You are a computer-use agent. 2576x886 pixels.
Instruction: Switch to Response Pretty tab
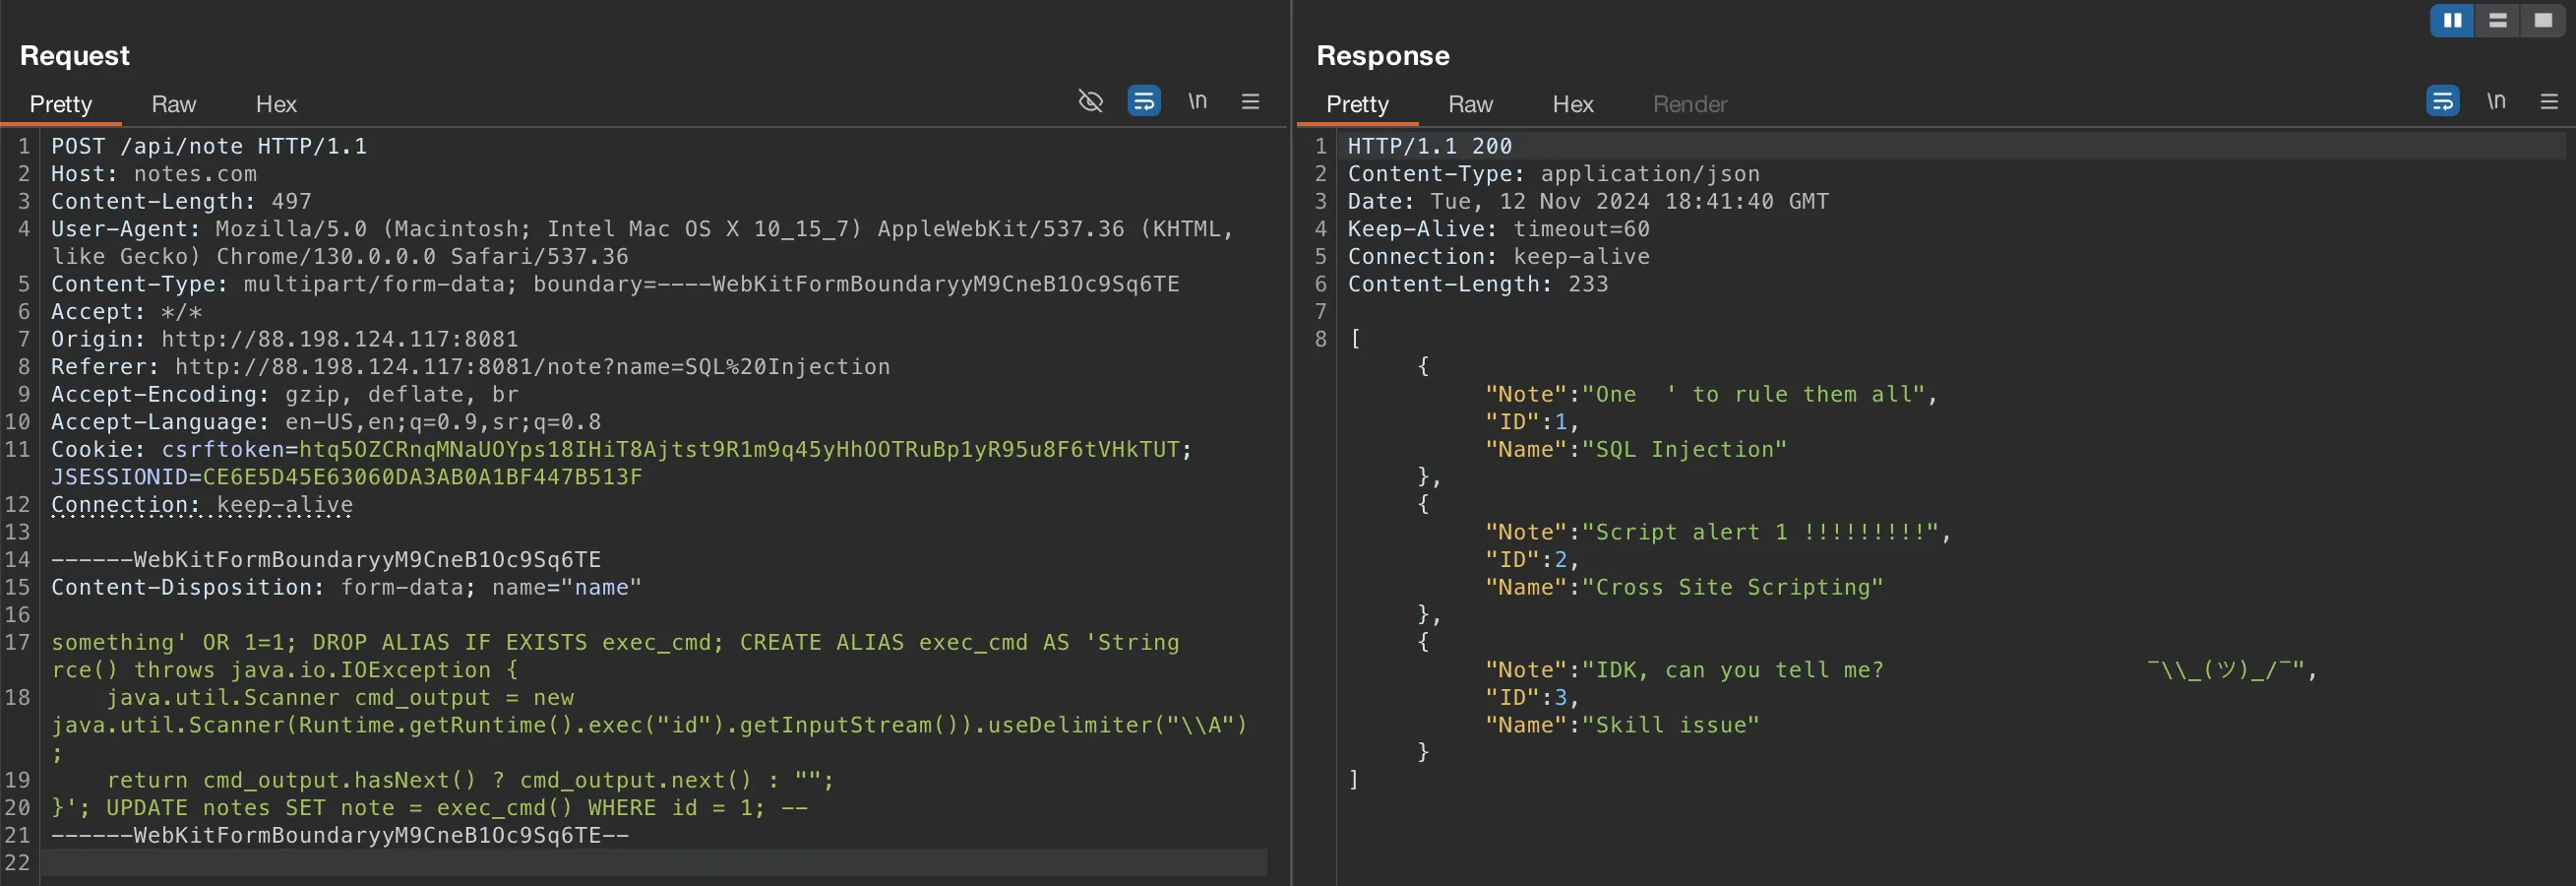pyautogui.click(x=1357, y=104)
